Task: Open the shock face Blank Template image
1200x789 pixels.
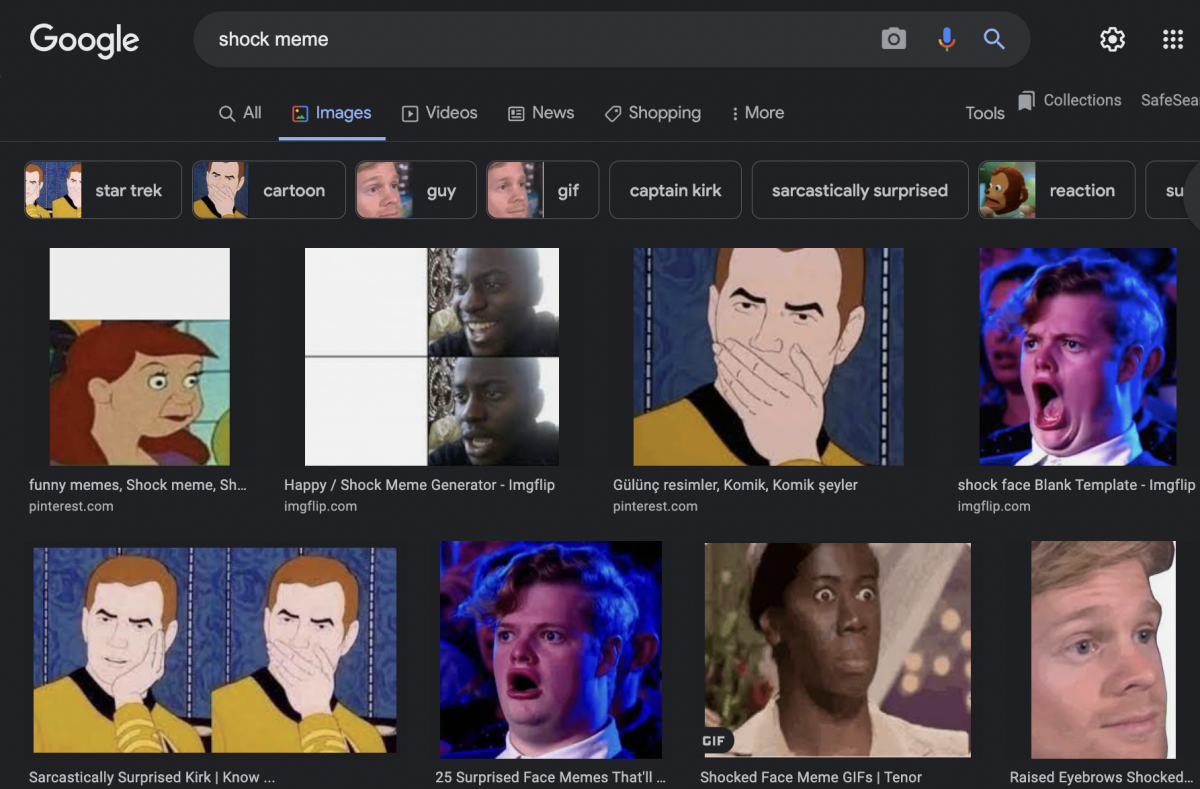Action: [x=1077, y=357]
